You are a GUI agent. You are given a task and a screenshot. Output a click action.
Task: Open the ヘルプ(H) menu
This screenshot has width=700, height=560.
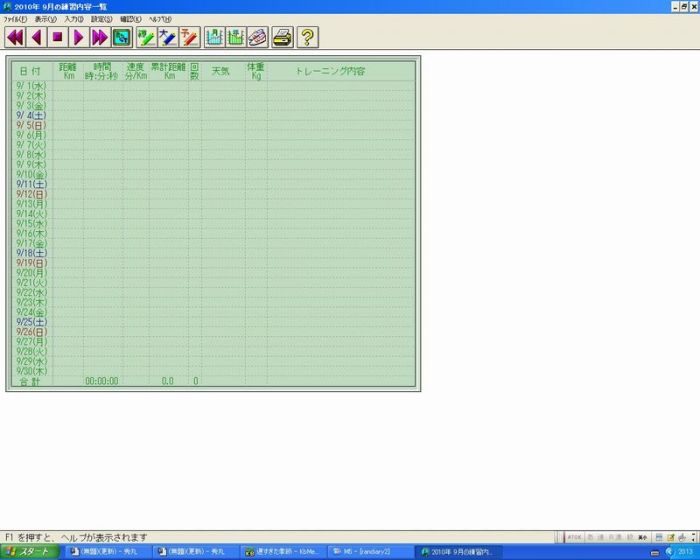tap(160, 19)
